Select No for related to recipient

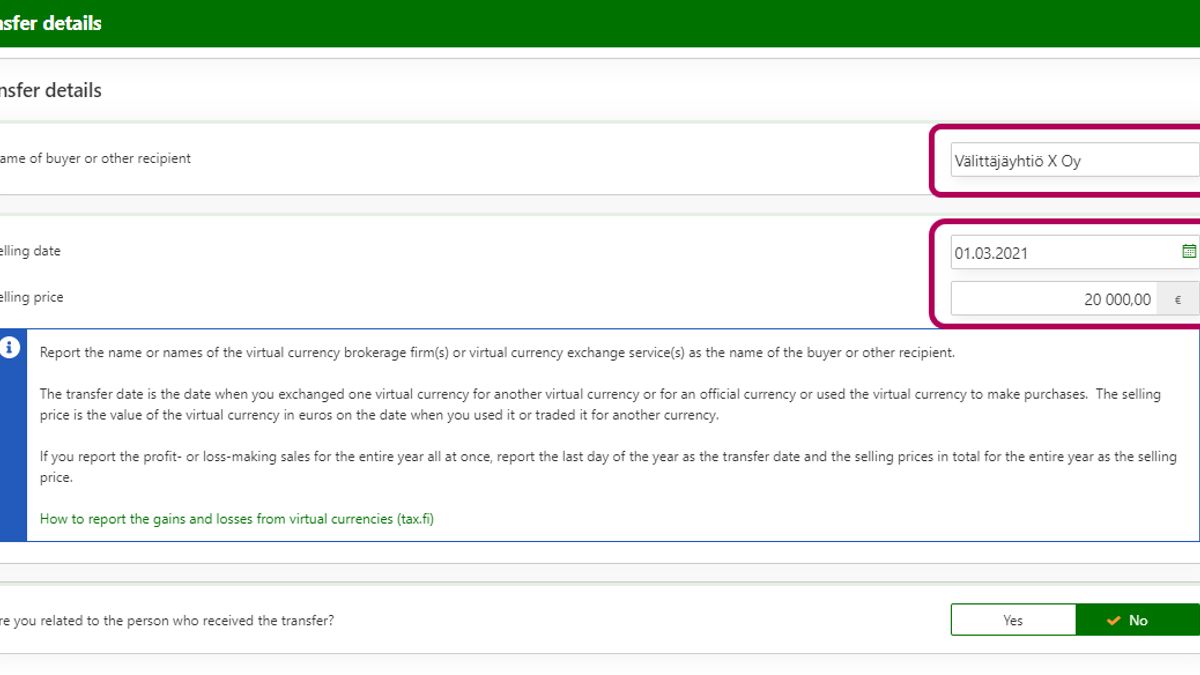(x=1137, y=620)
